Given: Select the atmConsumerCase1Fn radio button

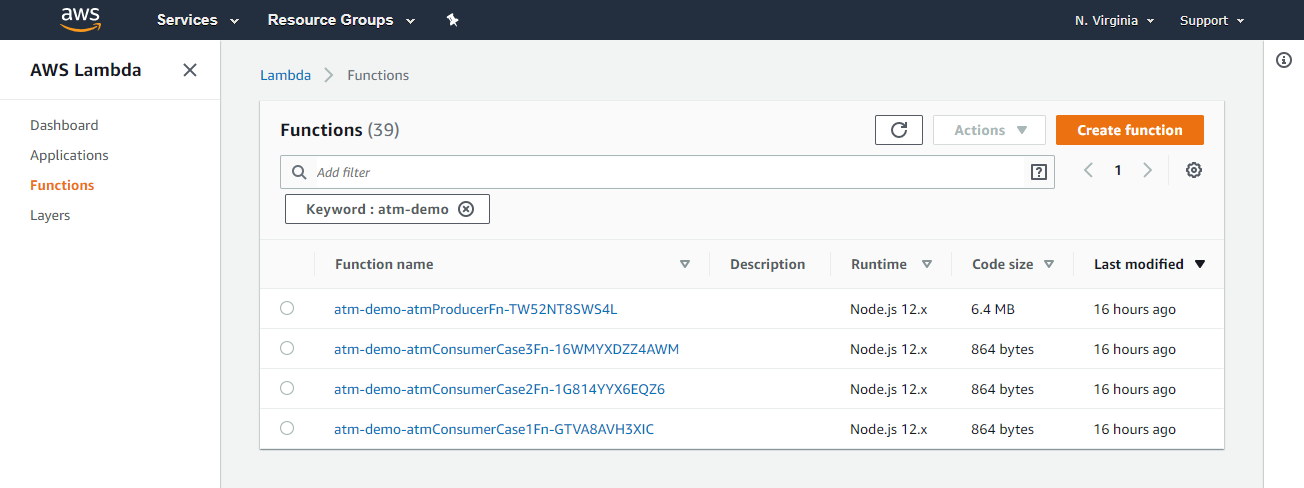Looking at the screenshot, I should point(287,428).
